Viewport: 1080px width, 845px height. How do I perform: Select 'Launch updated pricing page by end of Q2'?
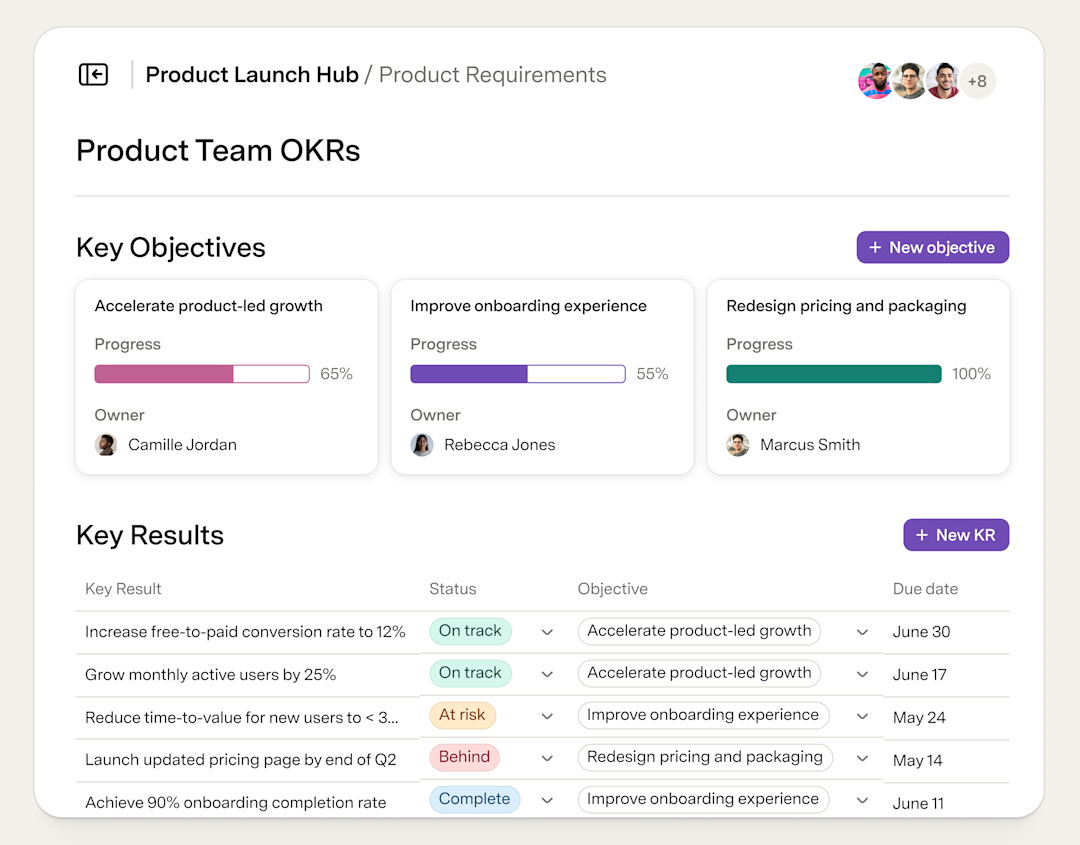coord(241,760)
